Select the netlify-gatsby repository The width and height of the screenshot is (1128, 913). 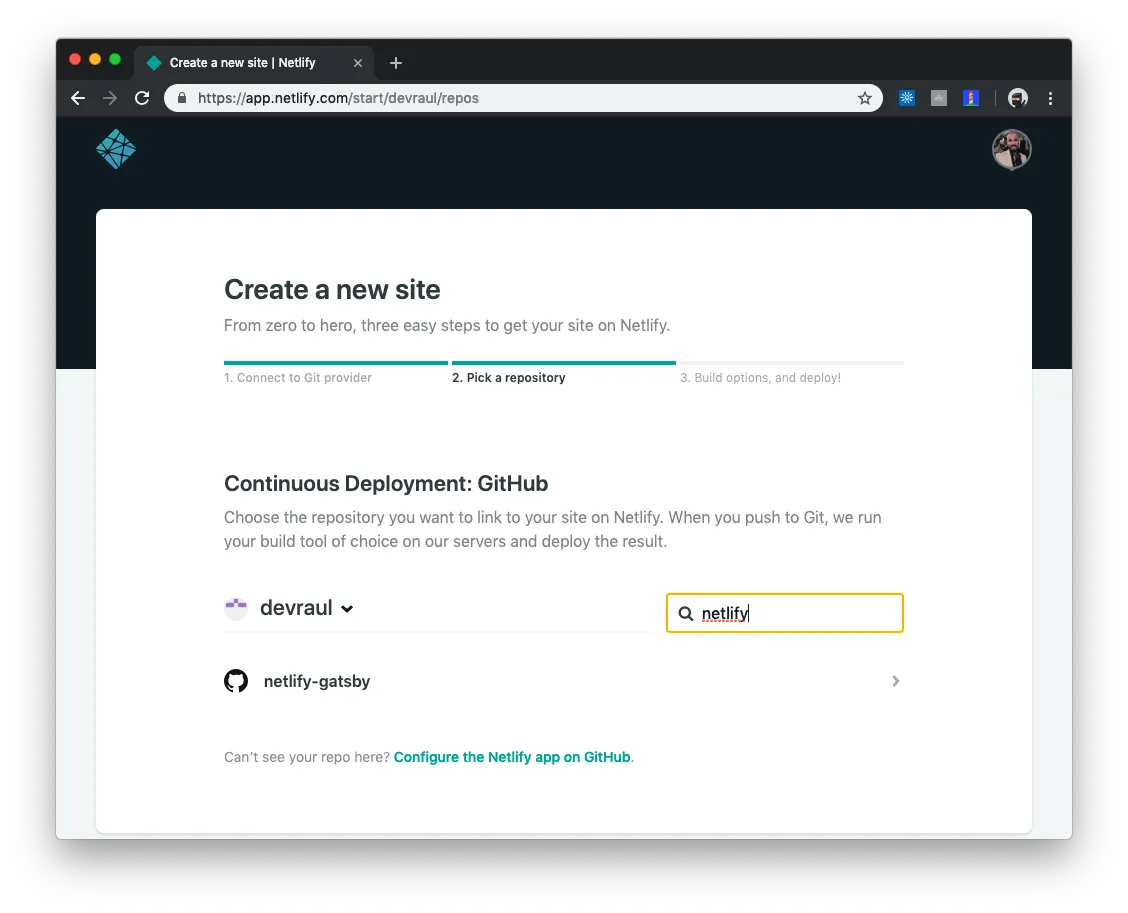563,681
